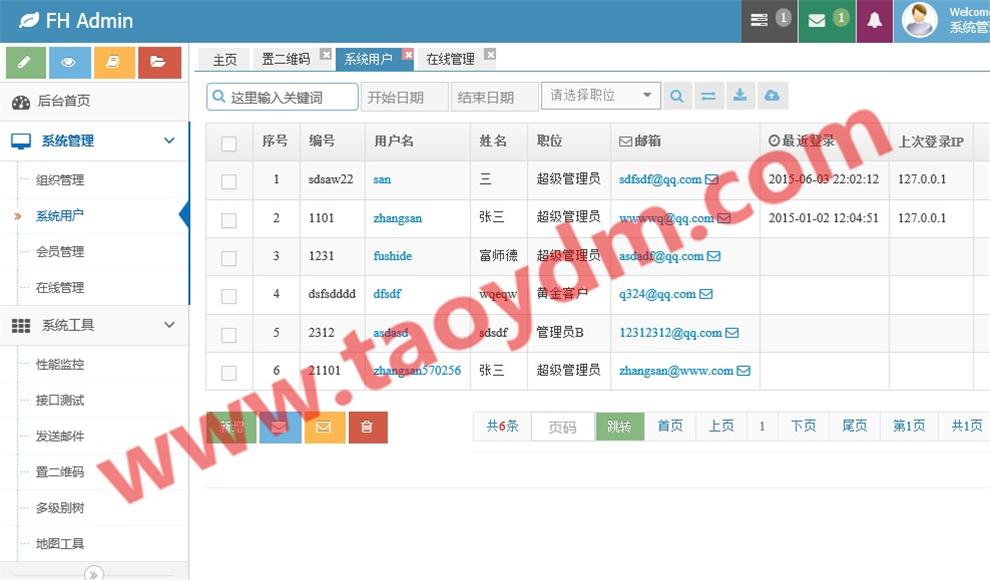Click the user avatar in header
990x580 pixels.
click(x=919, y=20)
